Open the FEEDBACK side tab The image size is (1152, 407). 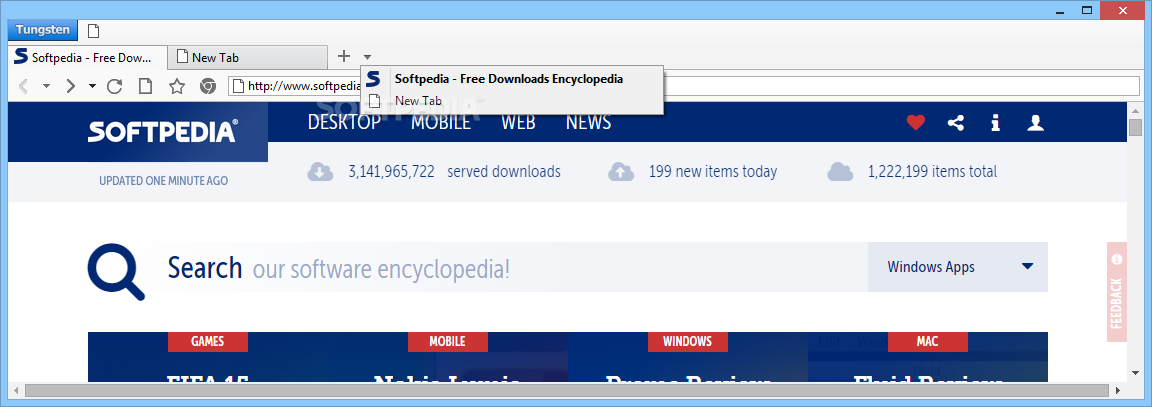[1117, 292]
